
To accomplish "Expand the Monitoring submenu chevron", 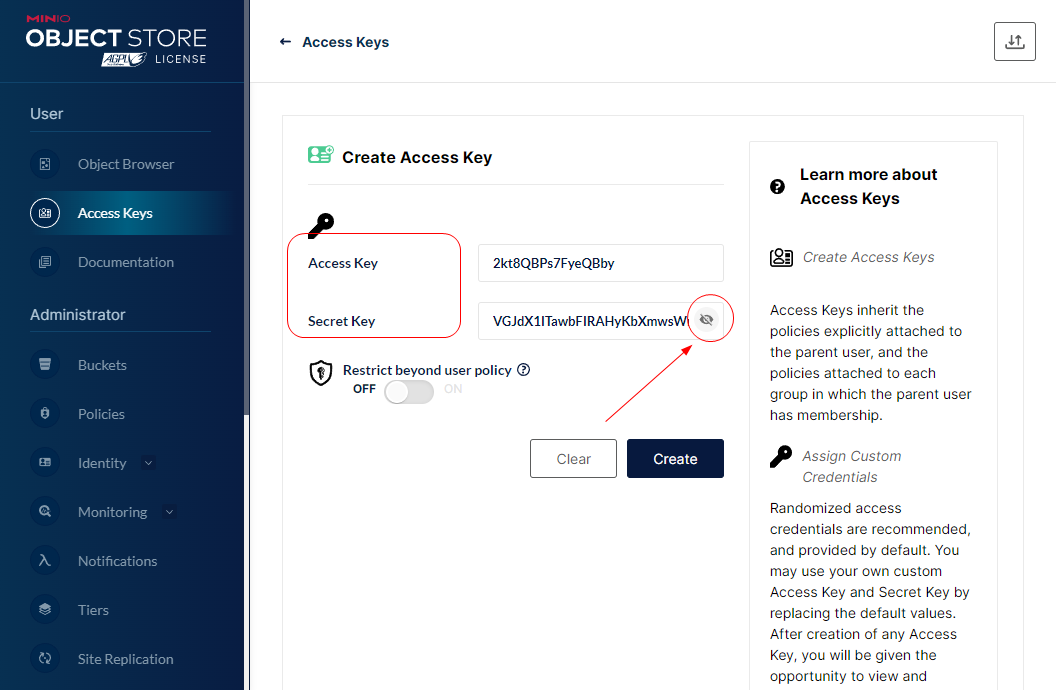I will 169,512.
